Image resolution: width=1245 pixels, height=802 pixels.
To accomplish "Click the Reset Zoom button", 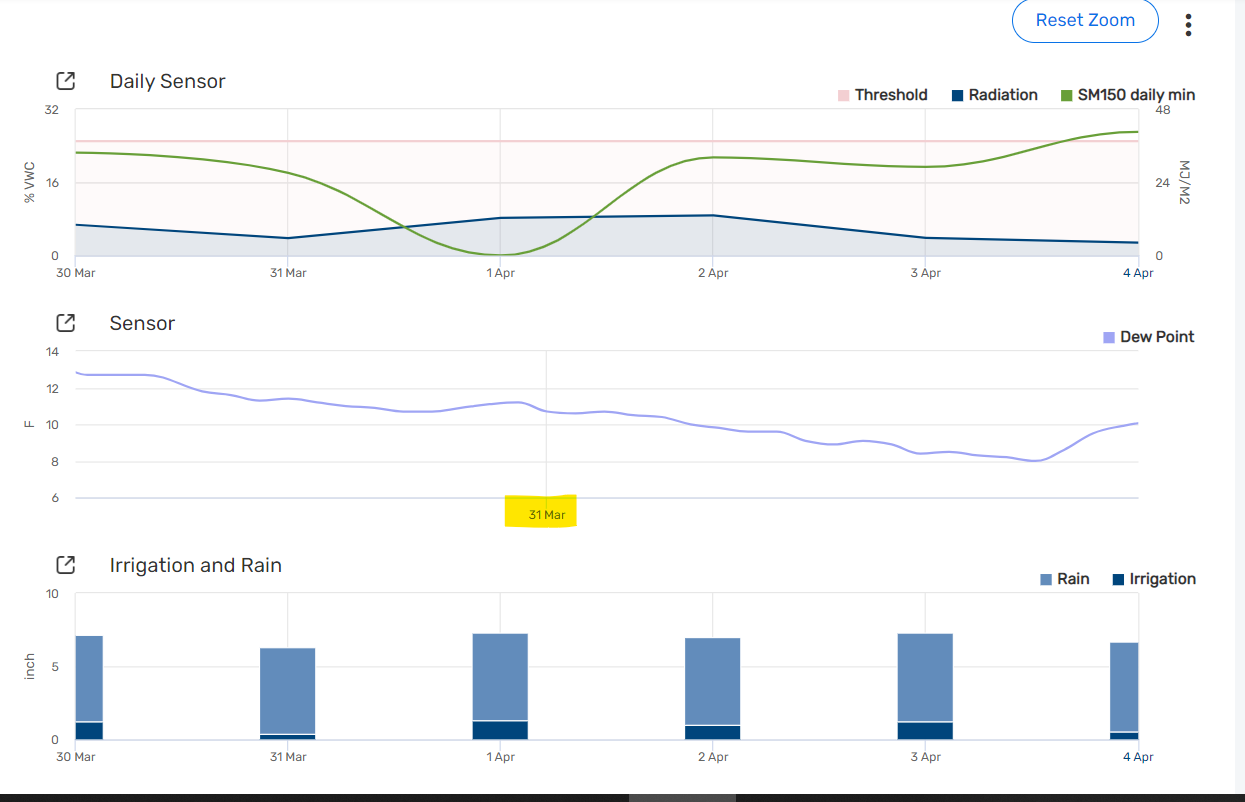I will [x=1085, y=20].
